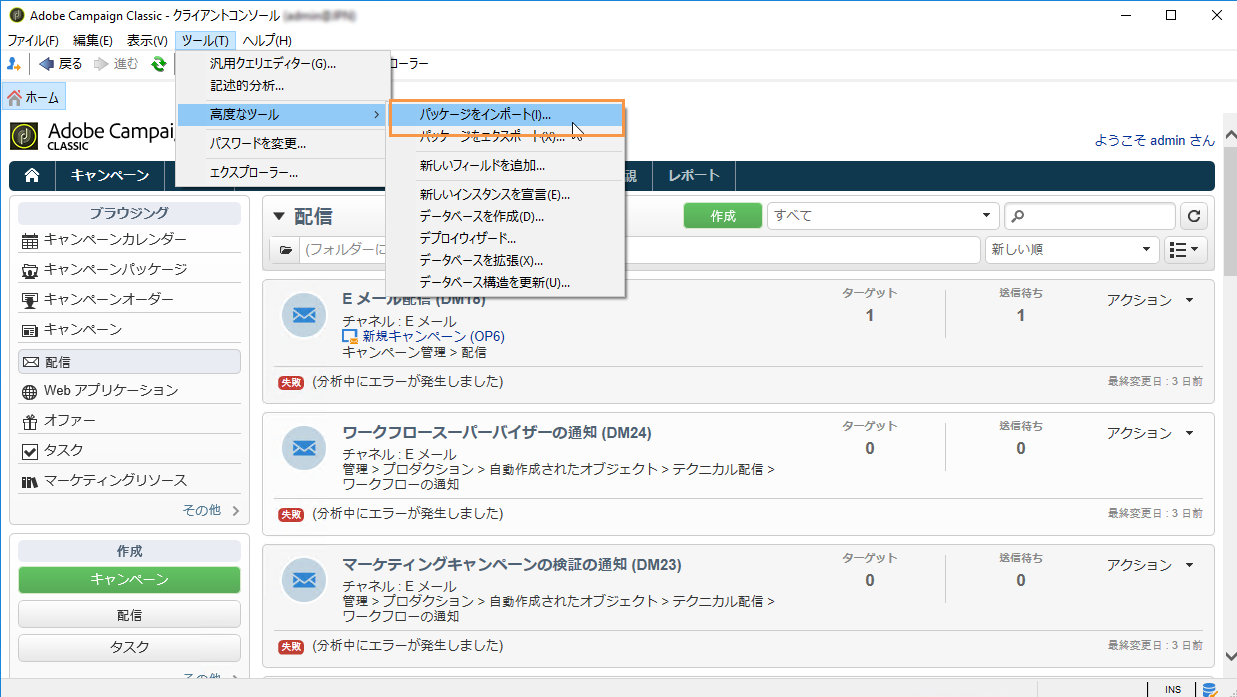Click the home icon in navigation bar
The image size is (1237, 697).
(32, 175)
